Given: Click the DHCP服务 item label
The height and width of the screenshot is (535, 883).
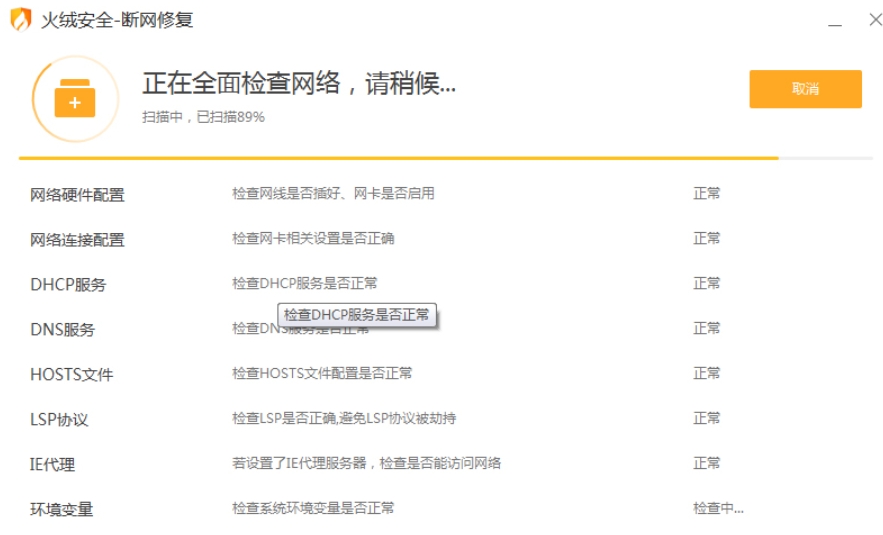Looking at the screenshot, I should (68, 285).
